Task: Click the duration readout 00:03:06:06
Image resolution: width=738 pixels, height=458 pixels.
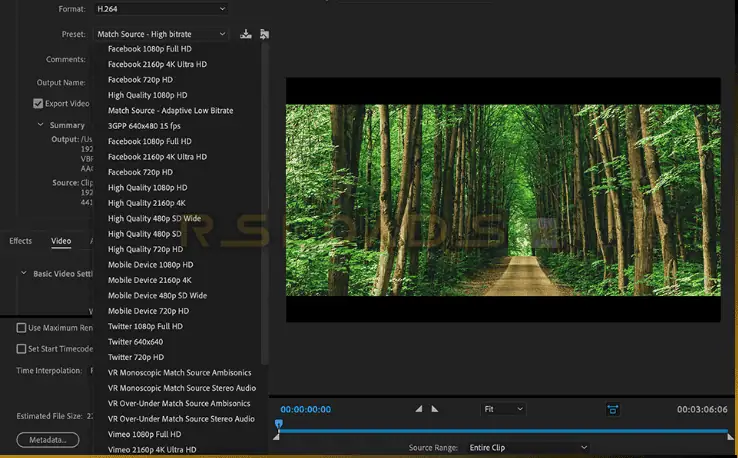Action: 702,410
